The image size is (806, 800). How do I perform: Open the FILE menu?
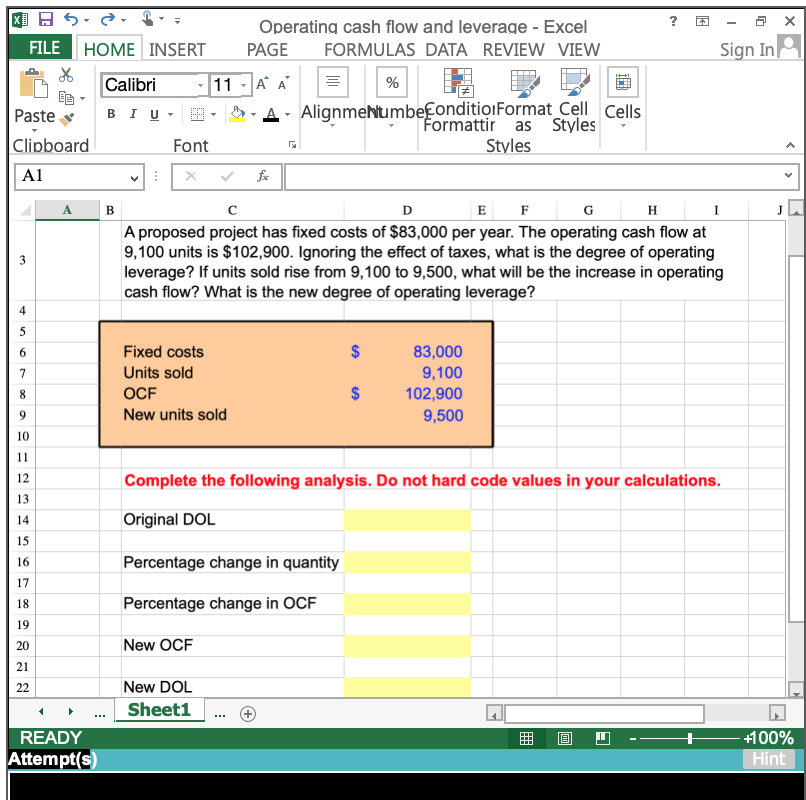(40, 47)
